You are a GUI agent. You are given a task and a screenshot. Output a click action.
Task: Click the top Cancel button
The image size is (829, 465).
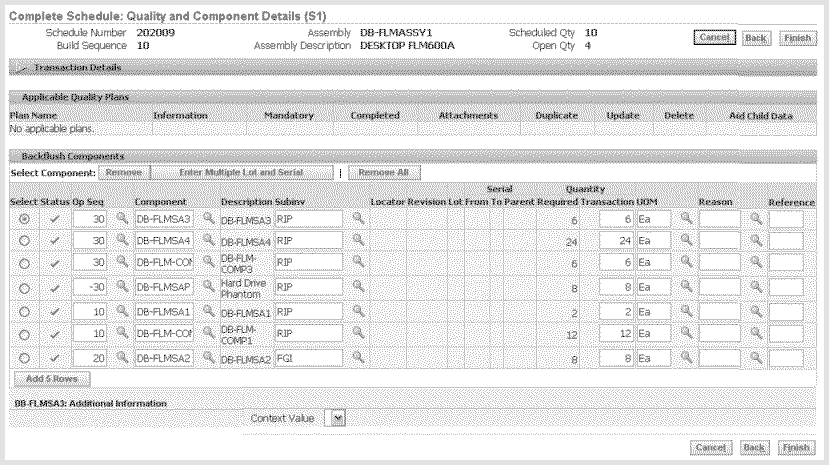[714, 37]
